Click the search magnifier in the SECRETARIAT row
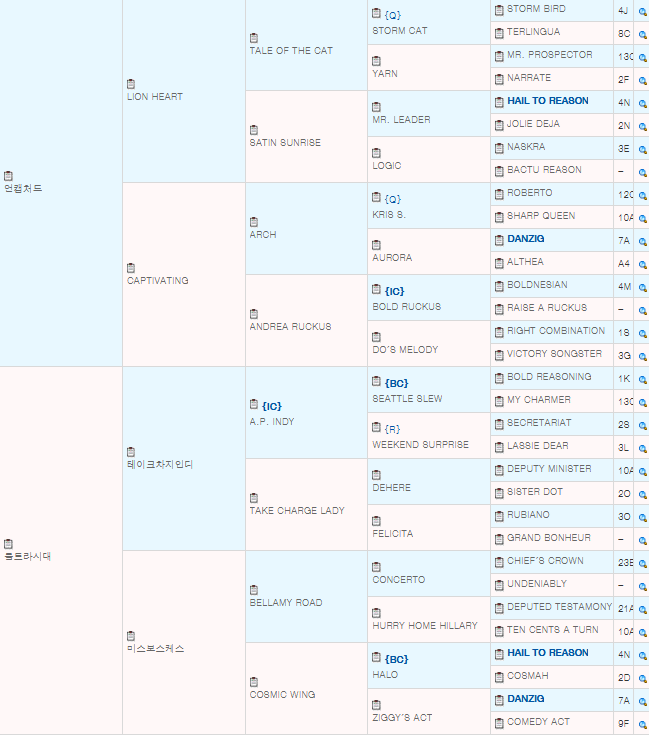 point(642,424)
